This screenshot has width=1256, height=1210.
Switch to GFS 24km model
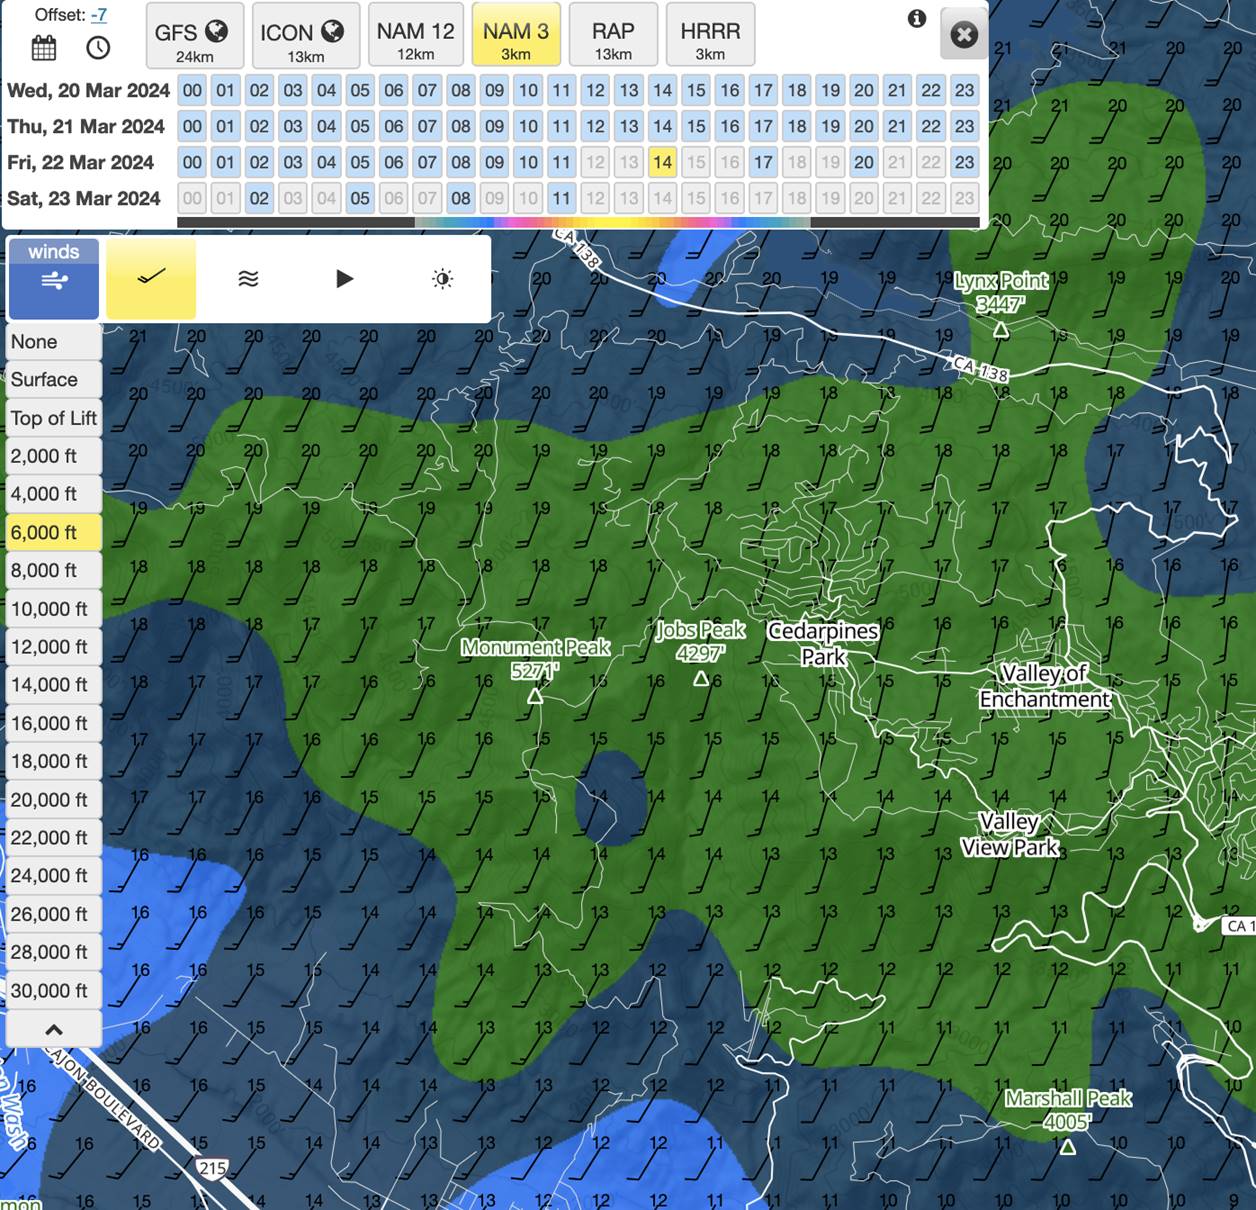pos(194,39)
